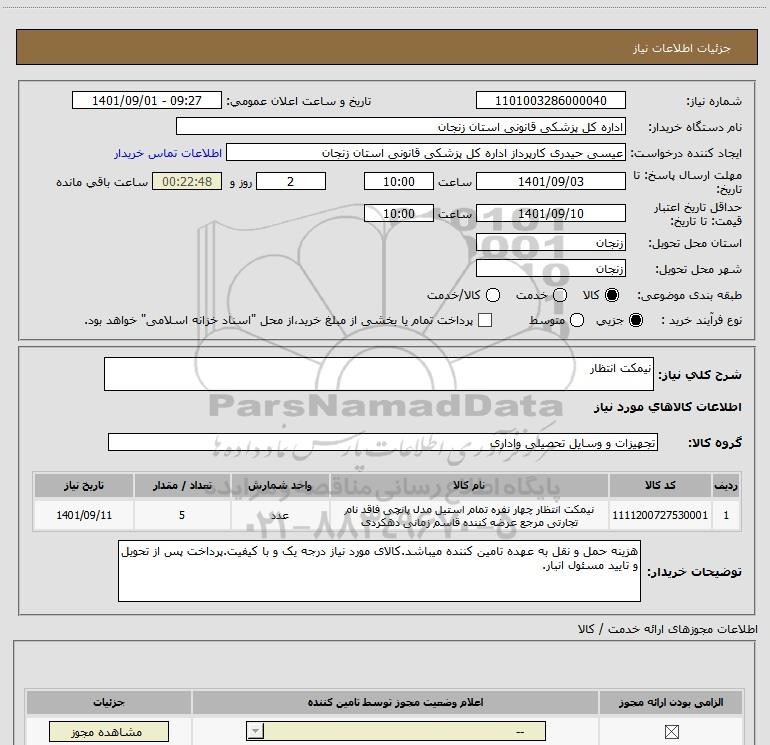Toggle the اسناد خزانه اسلامی payment checkbox
Viewport: 770px width, 745px height.
pos(485,321)
